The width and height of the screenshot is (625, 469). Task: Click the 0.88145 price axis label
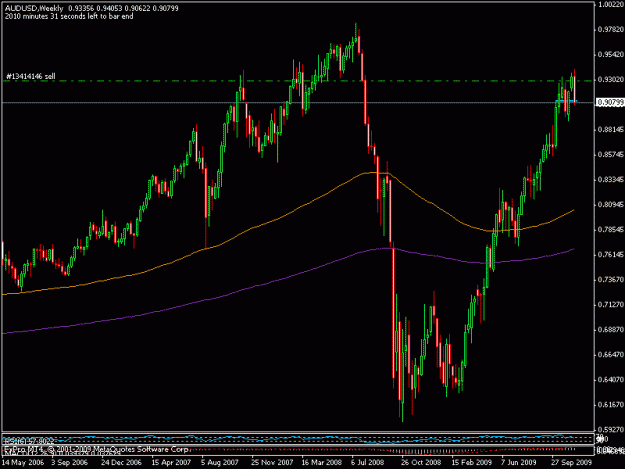point(610,130)
